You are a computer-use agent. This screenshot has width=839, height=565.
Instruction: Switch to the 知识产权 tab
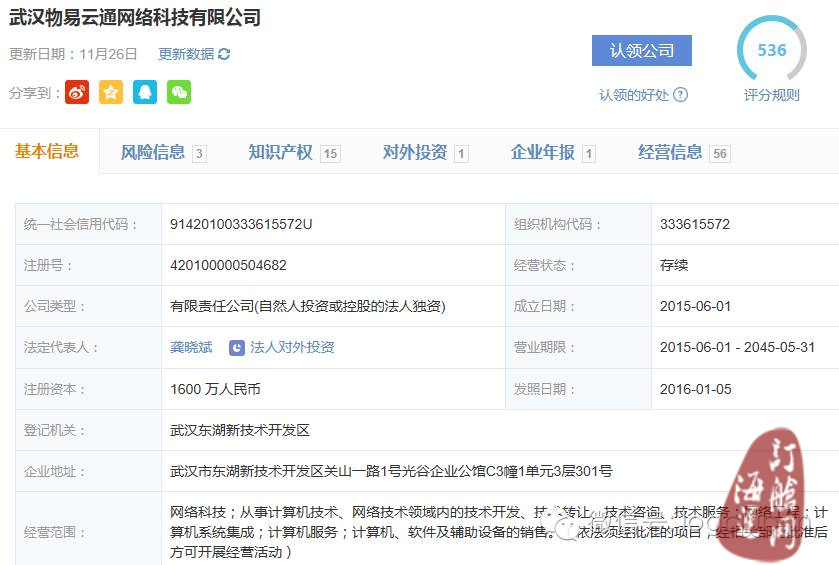click(x=294, y=153)
